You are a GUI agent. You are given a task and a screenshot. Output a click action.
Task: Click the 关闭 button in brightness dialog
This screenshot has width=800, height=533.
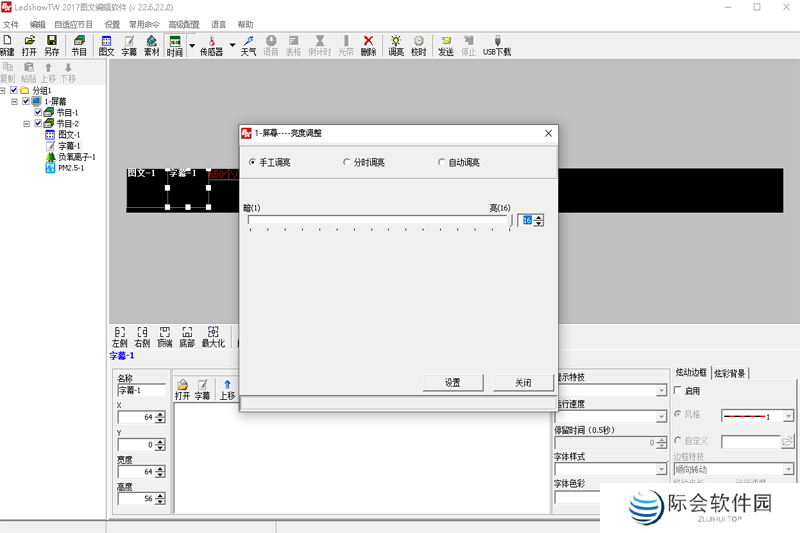pos(523,383)
